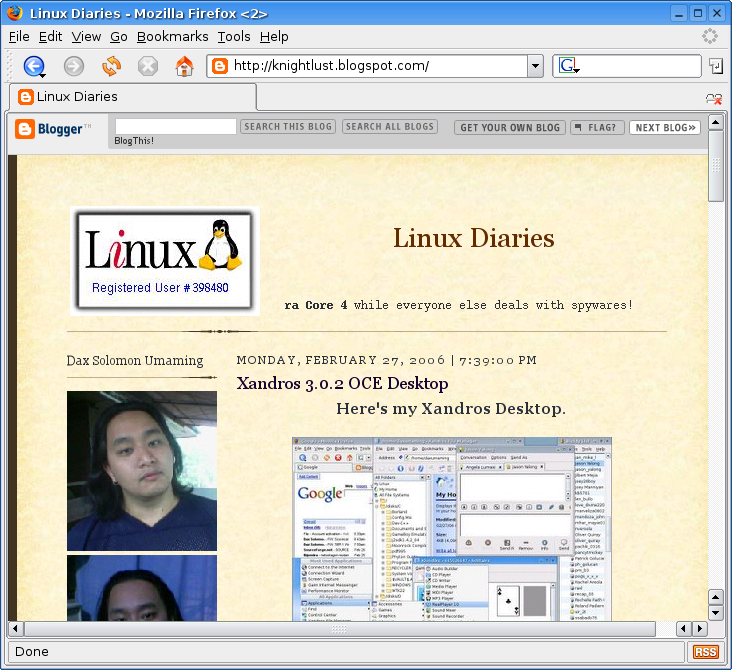Open the Google search engine selector
Viewport: 732px width, 670px height.
(x=569, y=66)
